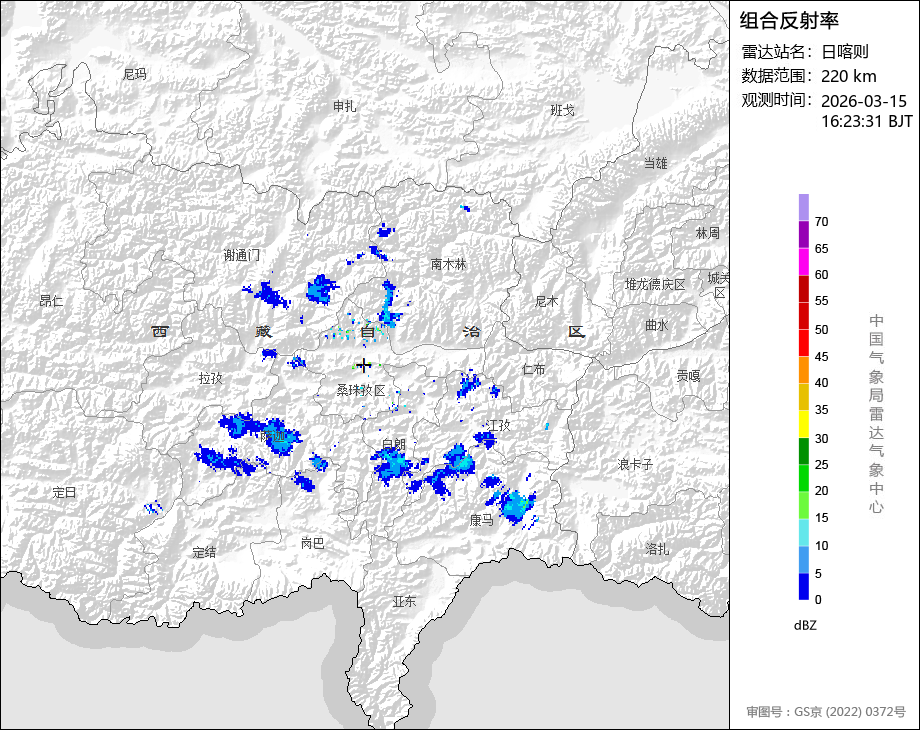The image size is (920, 730).
Task: Click the 观测时间 label
Action: 773,100
